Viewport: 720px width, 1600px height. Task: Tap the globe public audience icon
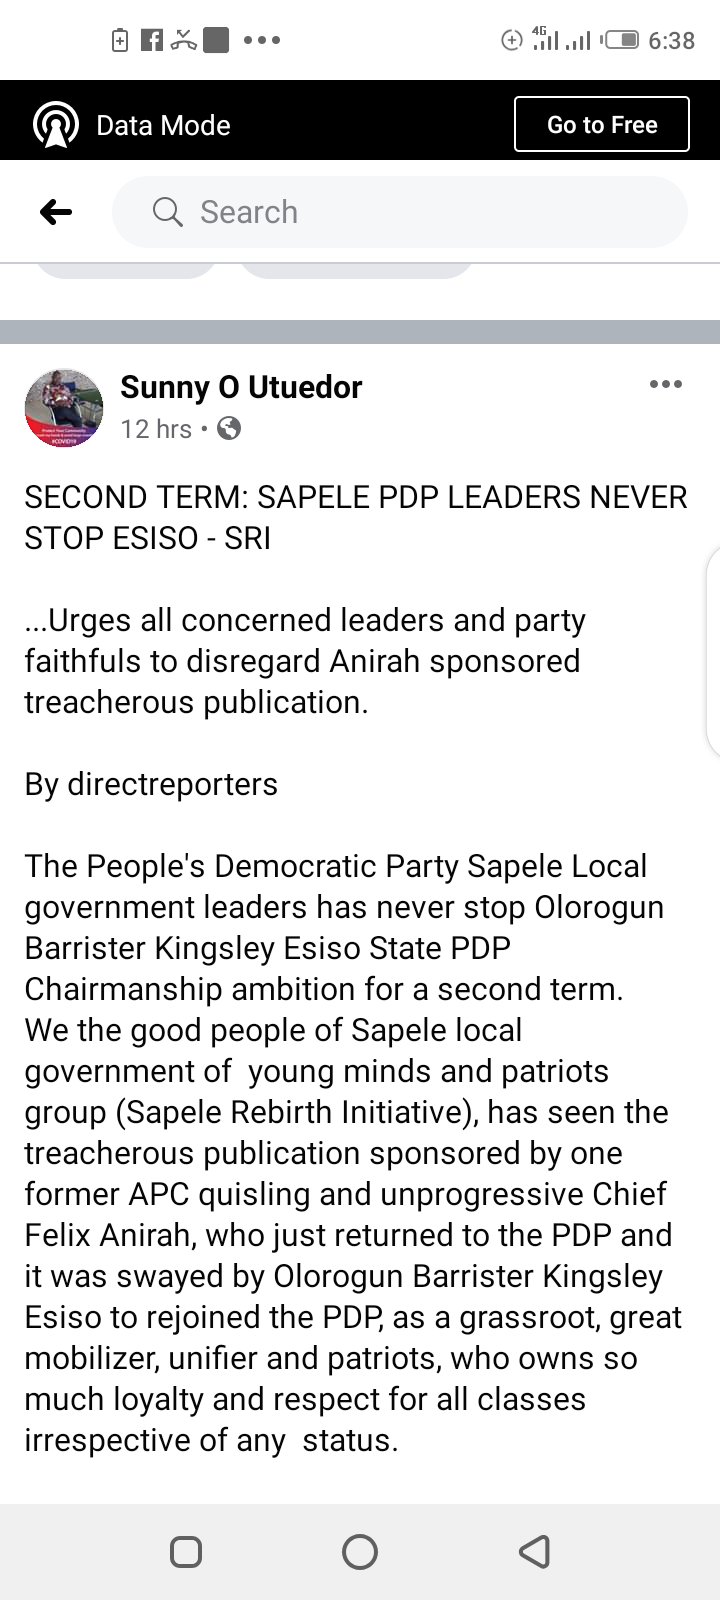point(229,429)
